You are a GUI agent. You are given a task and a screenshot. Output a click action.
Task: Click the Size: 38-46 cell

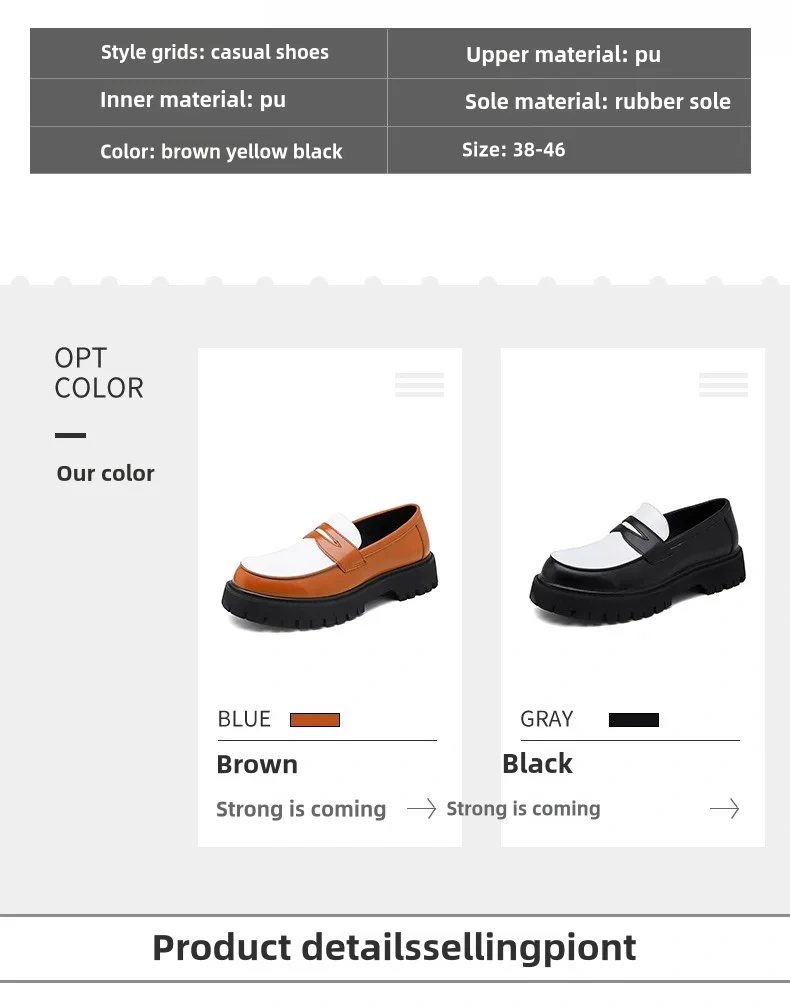[513, 149]
